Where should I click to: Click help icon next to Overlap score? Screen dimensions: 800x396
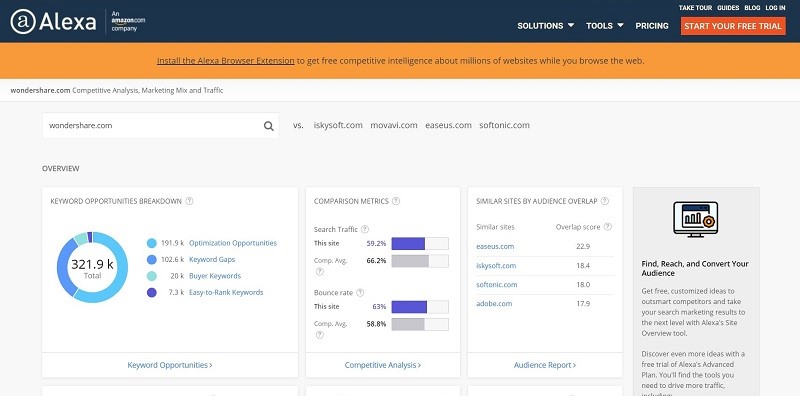click(x=607, y=227)
